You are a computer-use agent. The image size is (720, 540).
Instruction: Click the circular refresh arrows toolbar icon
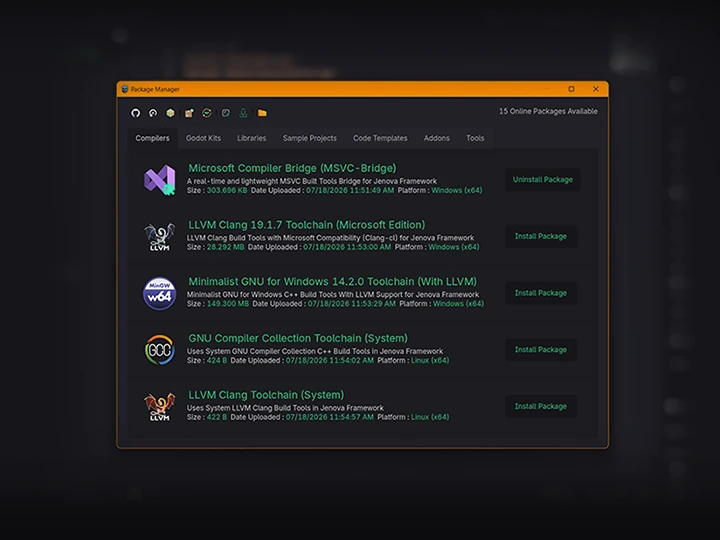pos(207,113)
